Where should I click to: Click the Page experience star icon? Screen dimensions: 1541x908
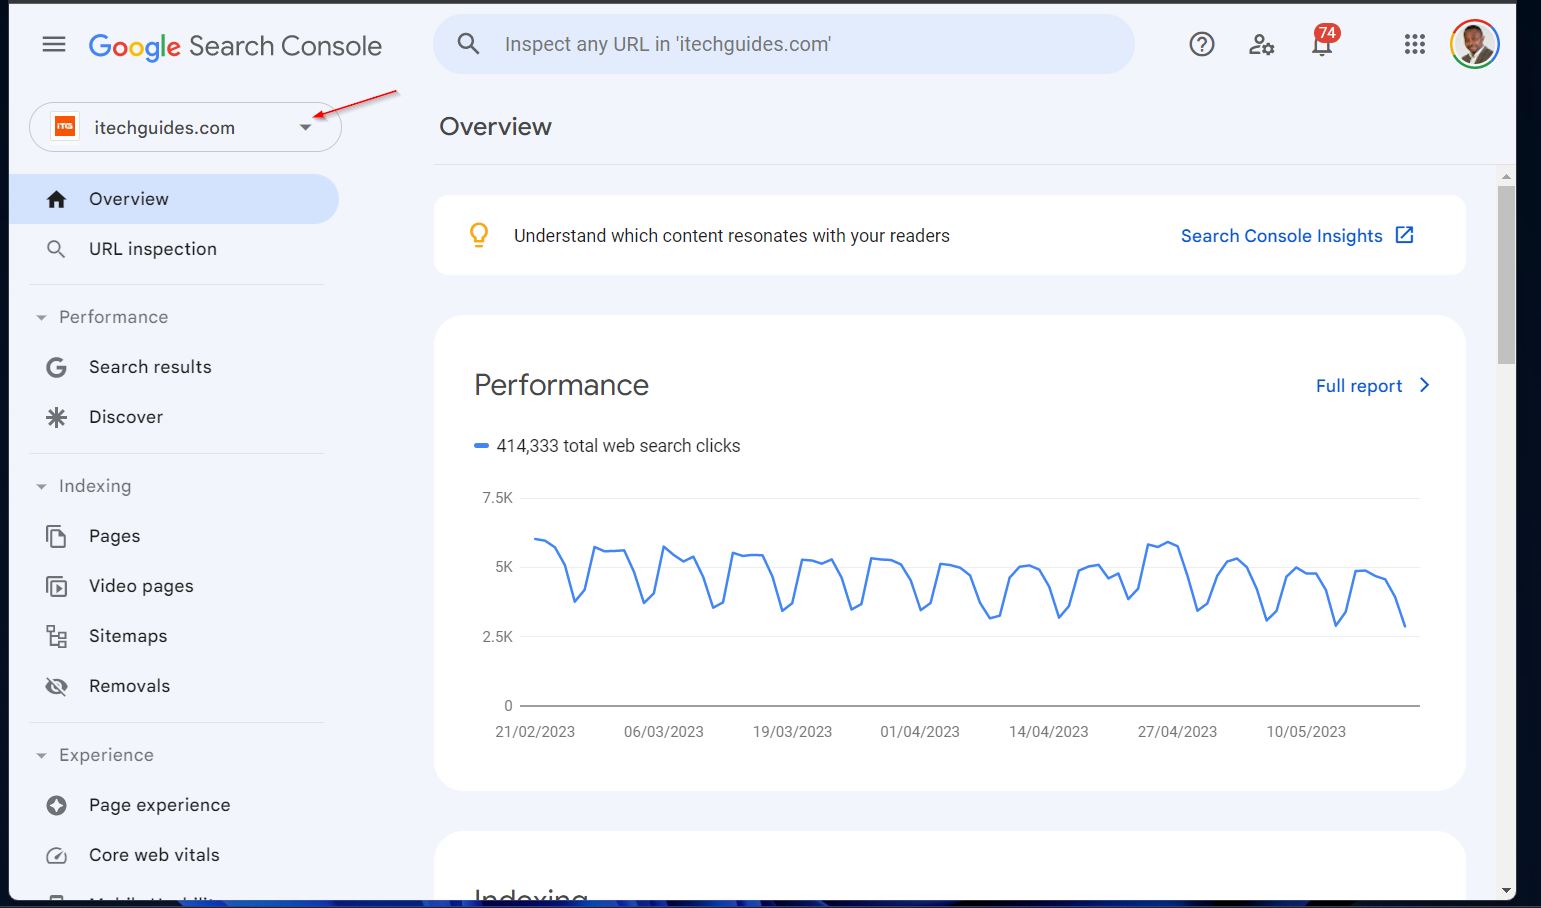coord(57,805)
